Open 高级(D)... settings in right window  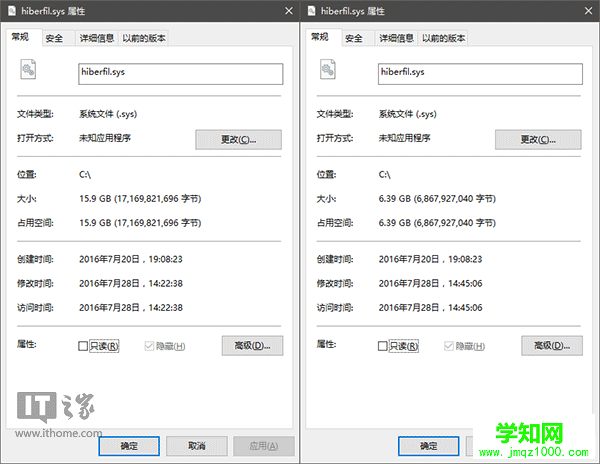coord(552,346)
